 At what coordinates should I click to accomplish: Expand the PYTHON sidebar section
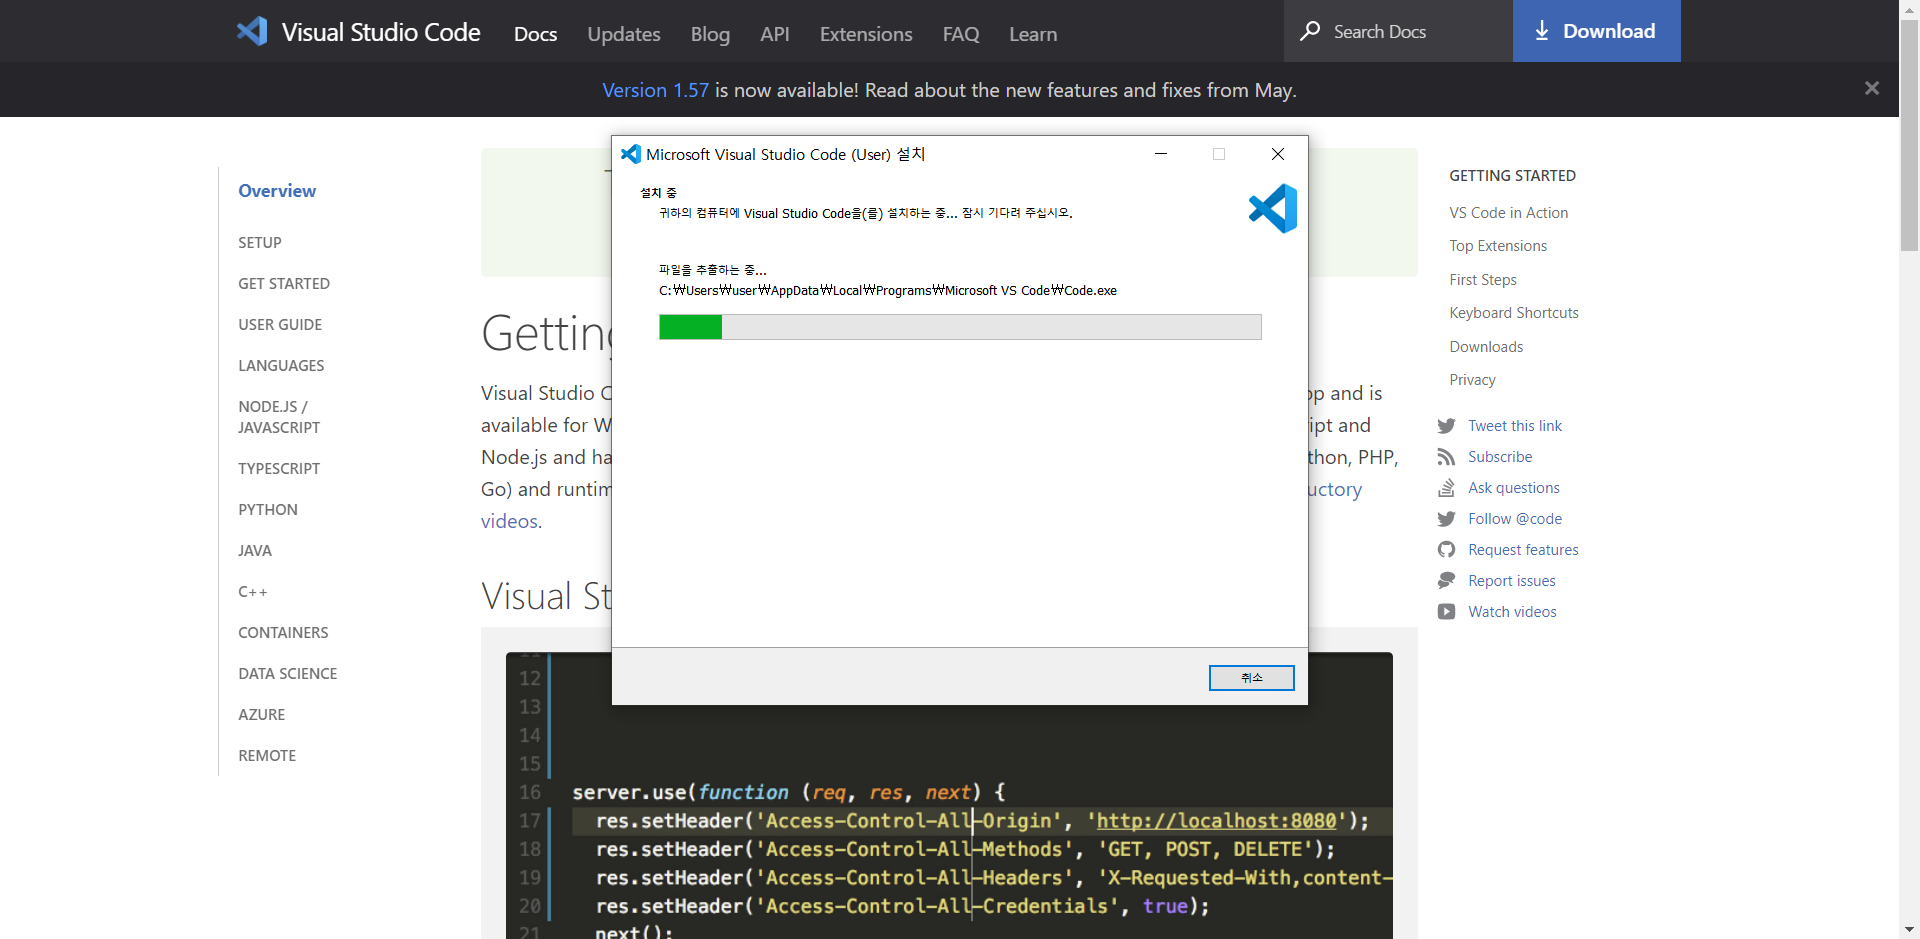pos(268,510)
